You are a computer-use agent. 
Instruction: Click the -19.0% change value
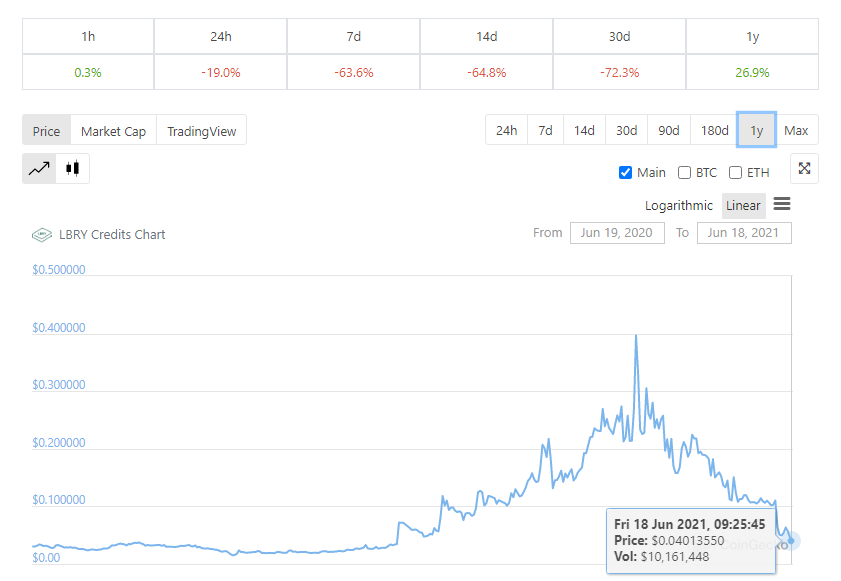pos(220,72)
